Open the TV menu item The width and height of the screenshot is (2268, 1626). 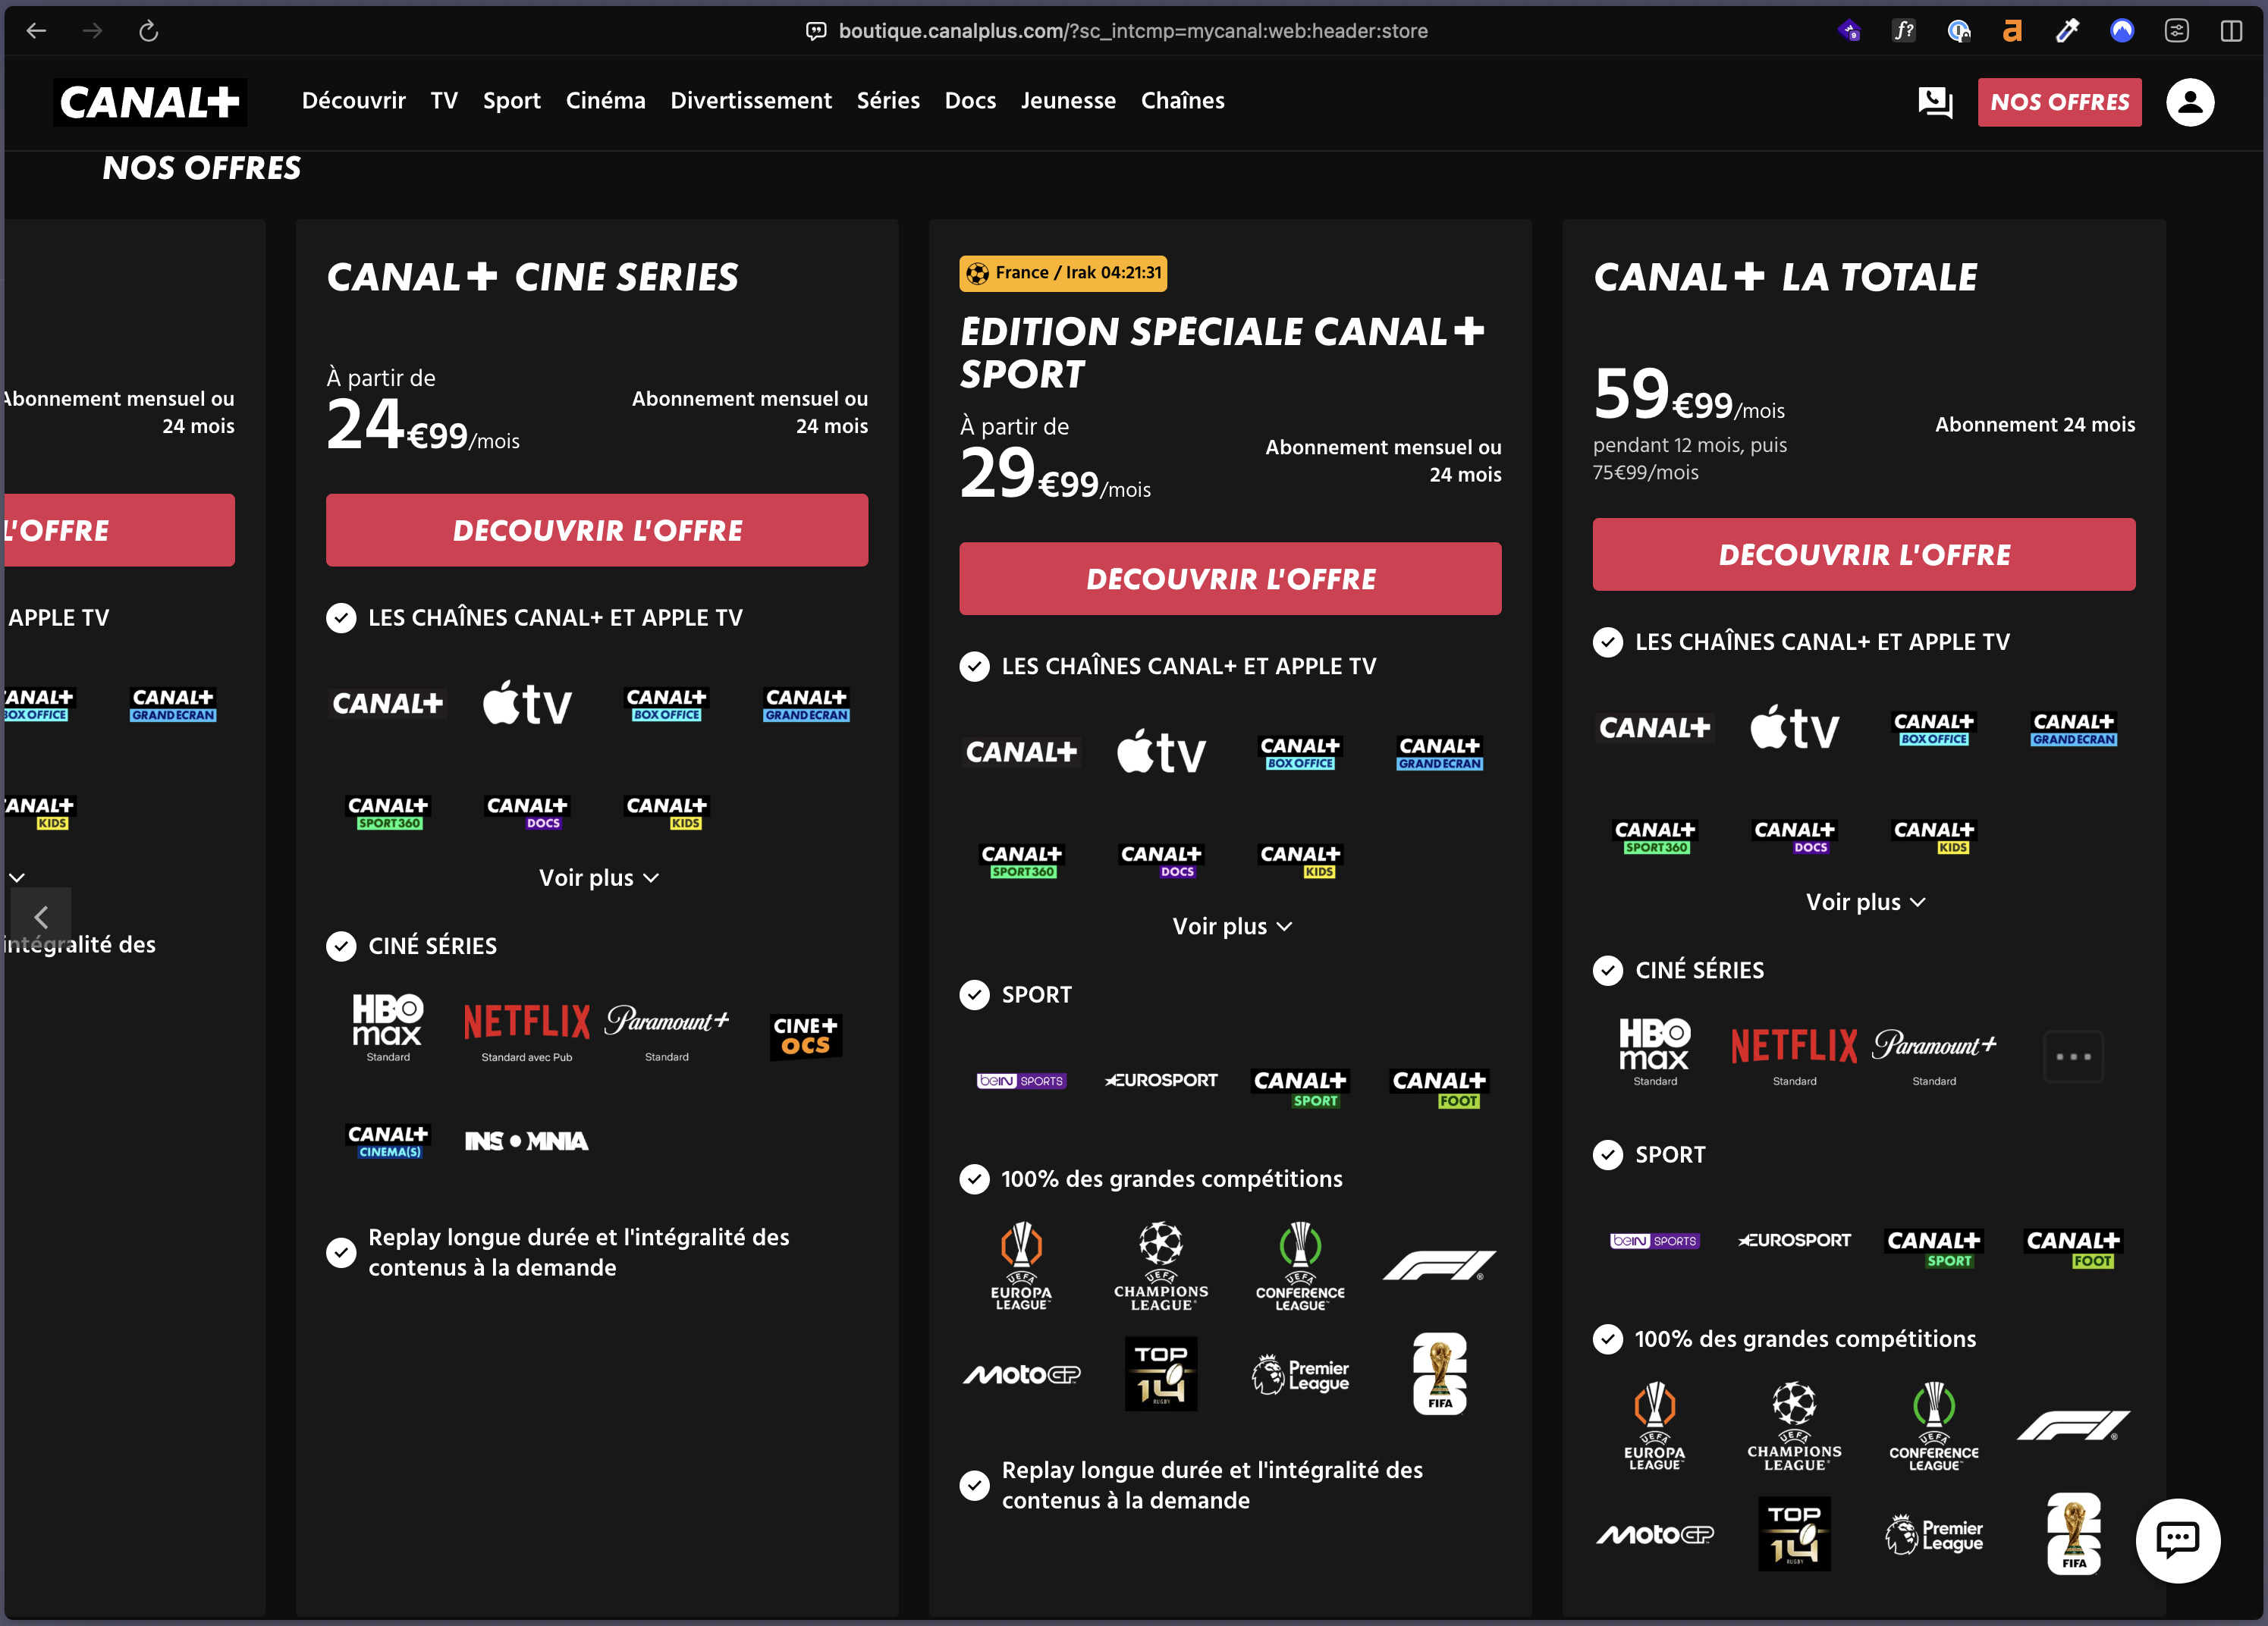click(x=444, y=101)
